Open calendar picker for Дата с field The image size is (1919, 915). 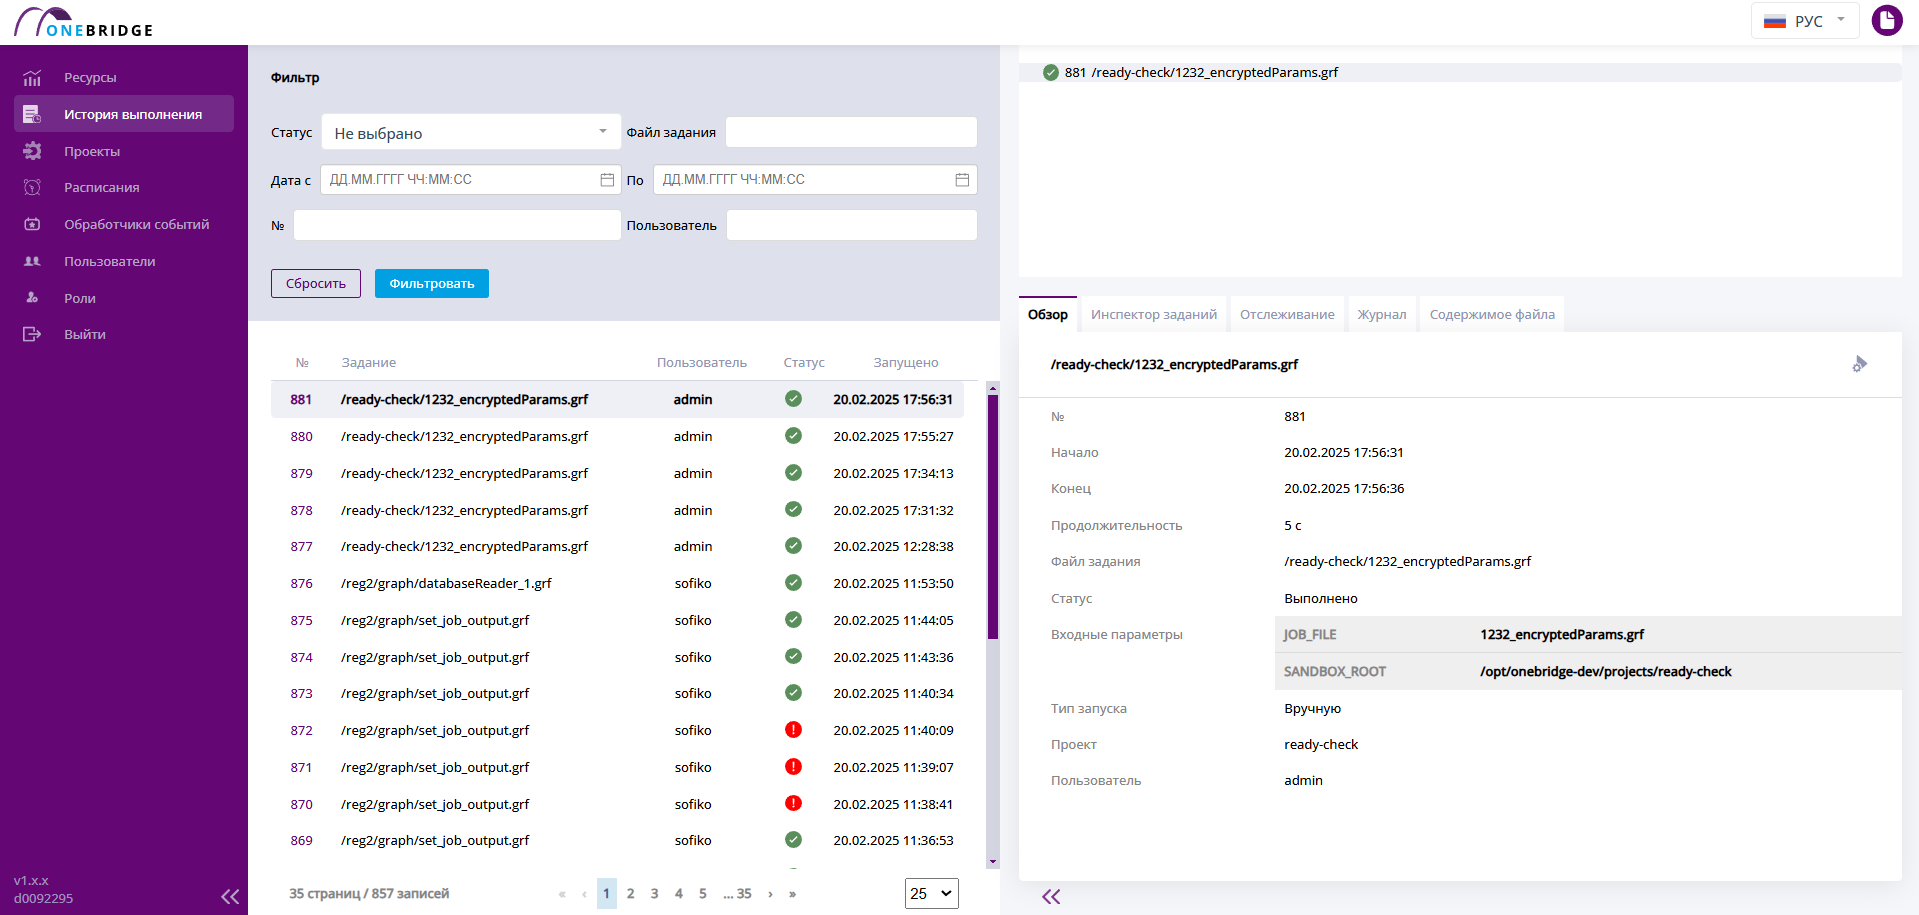click(607, 180)
